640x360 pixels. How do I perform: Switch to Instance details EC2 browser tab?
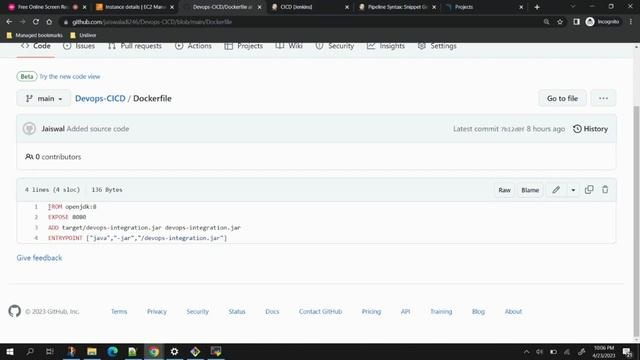tap(135, 7)
